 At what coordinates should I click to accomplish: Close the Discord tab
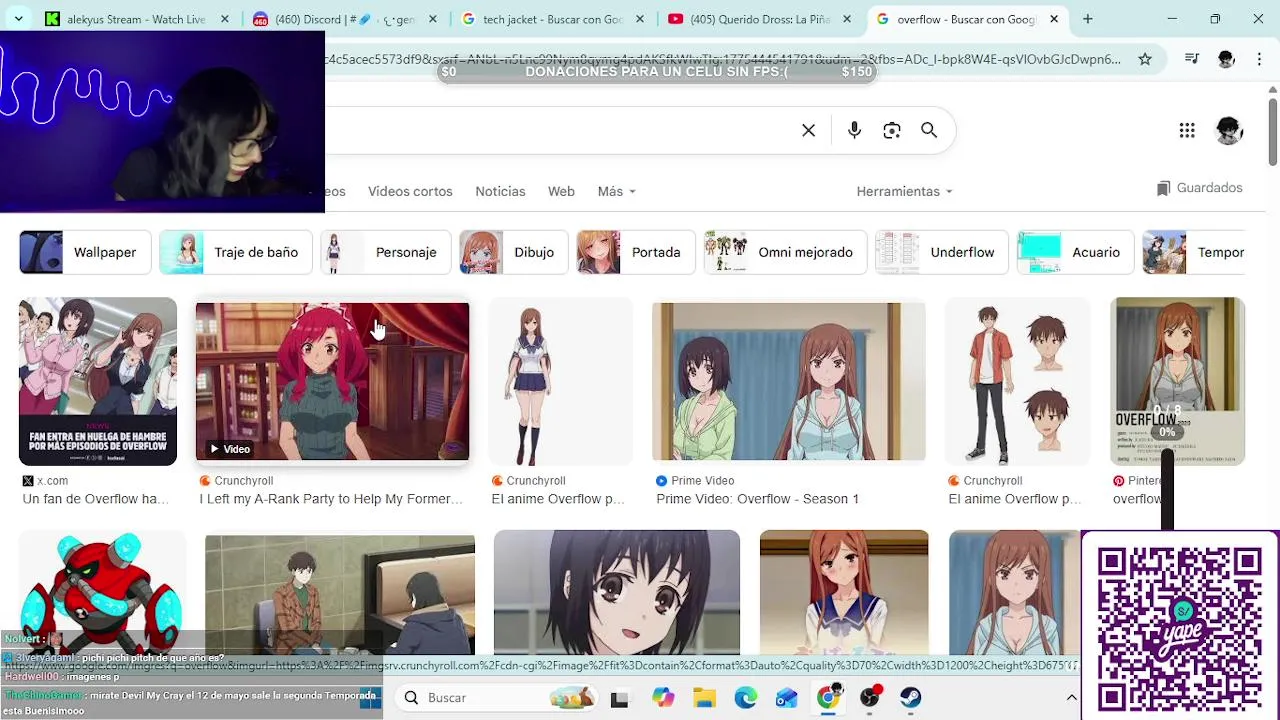[x=433, y=19]
